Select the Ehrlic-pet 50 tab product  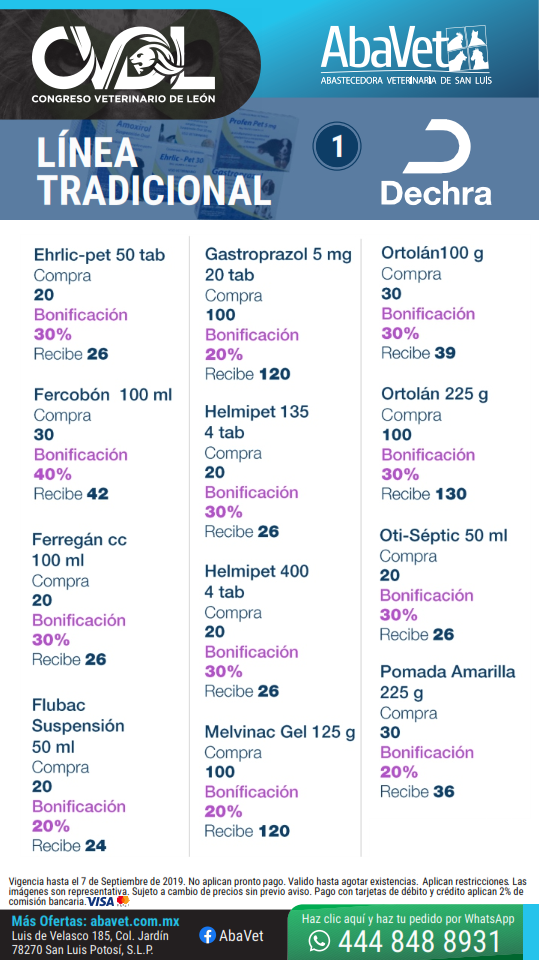point(99,255)
